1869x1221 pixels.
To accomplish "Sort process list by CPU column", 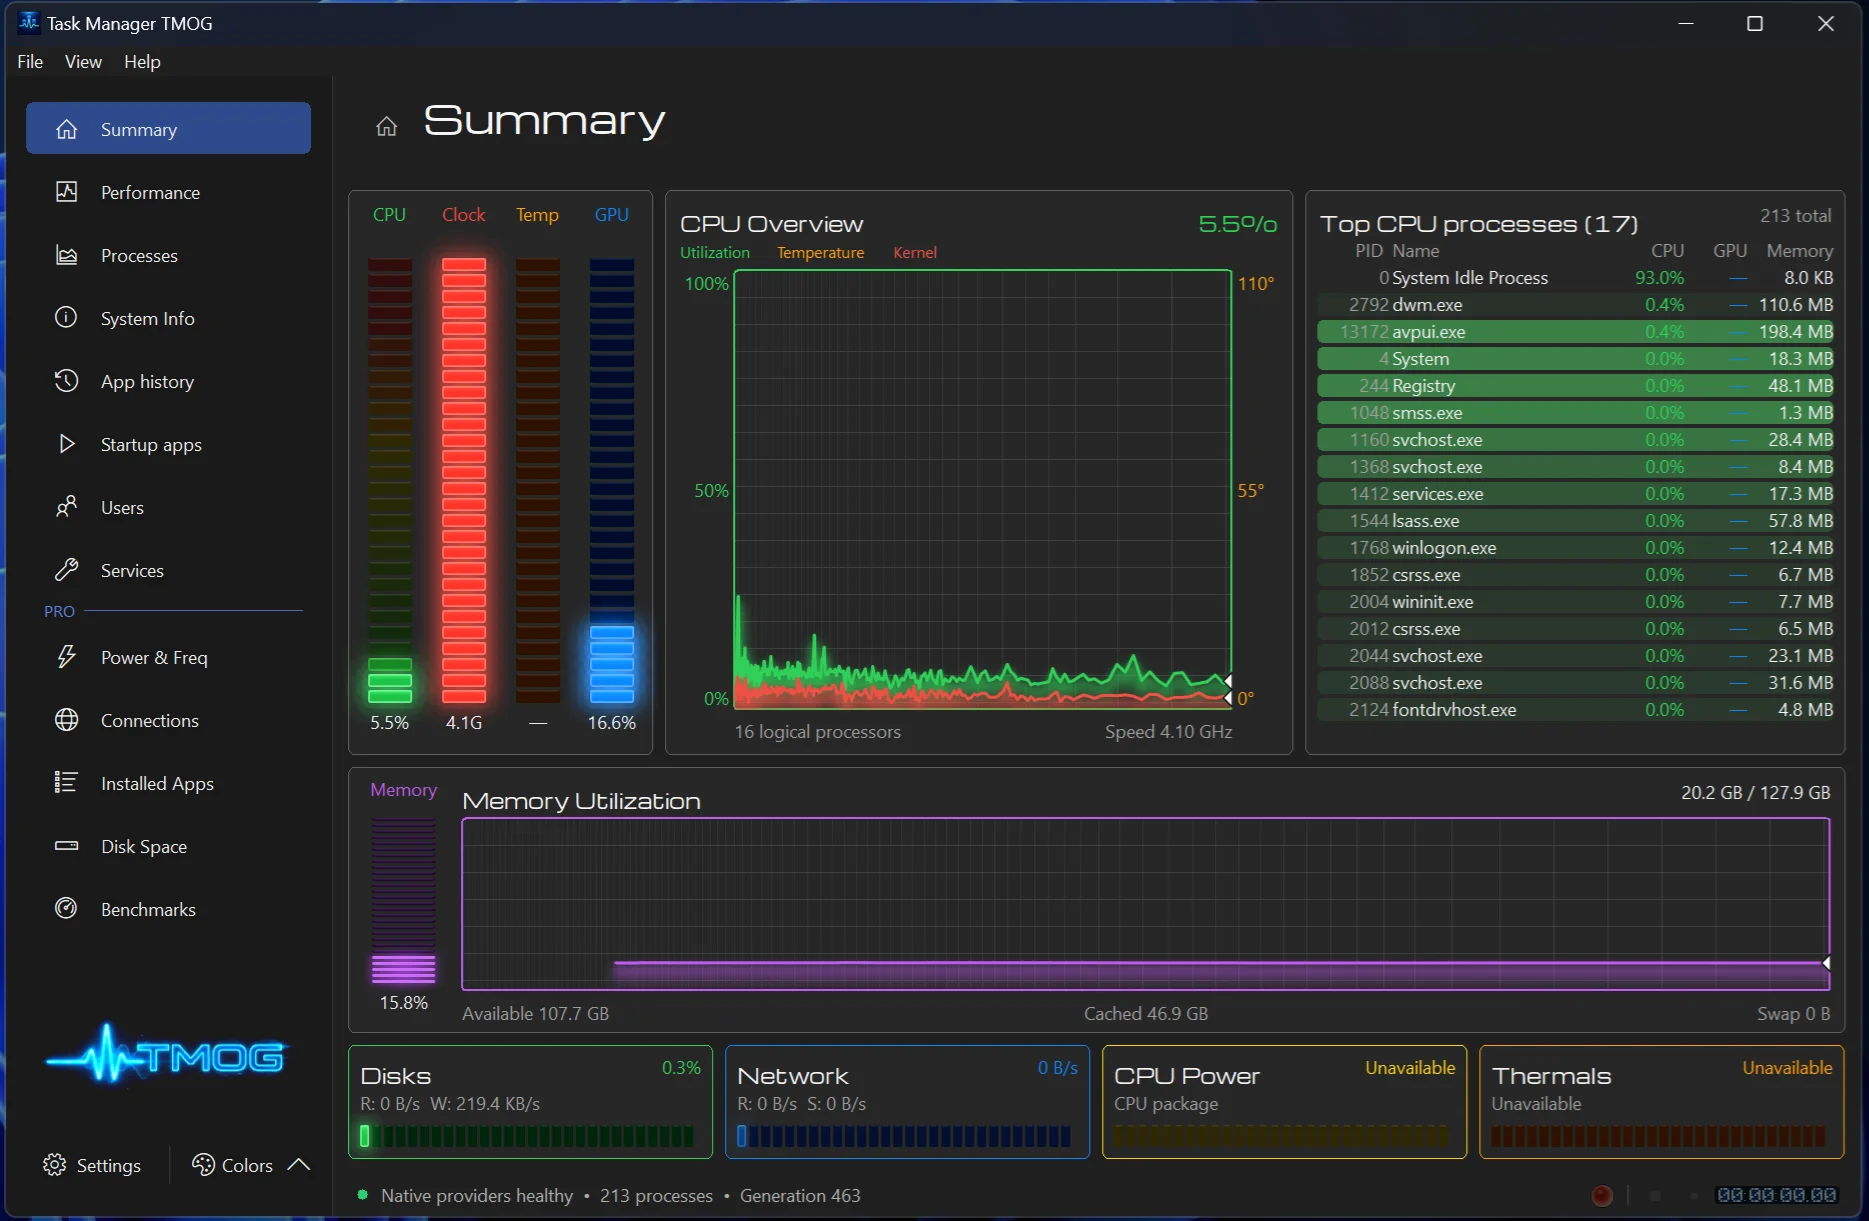I will 1667,251.
